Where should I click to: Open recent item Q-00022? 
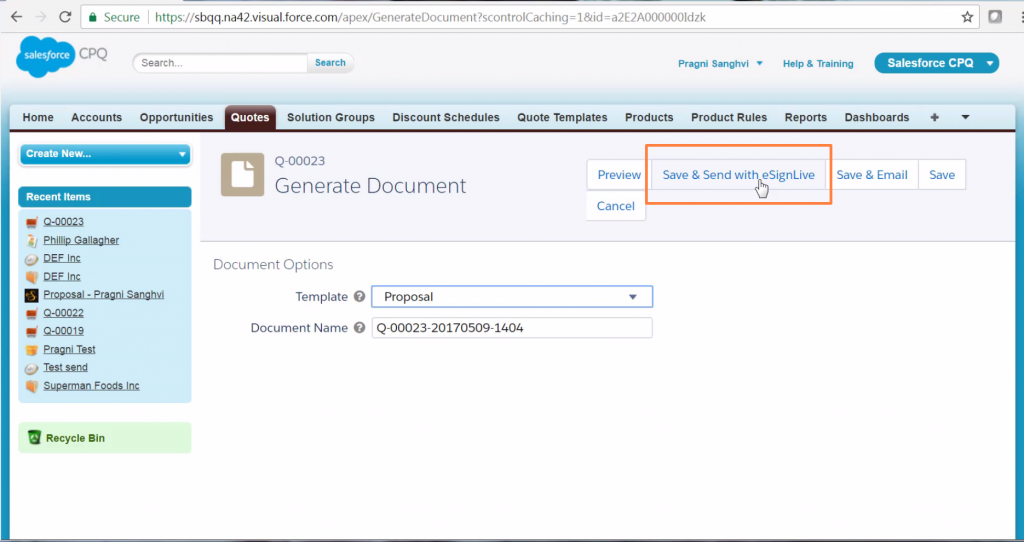tap(63, 313)
